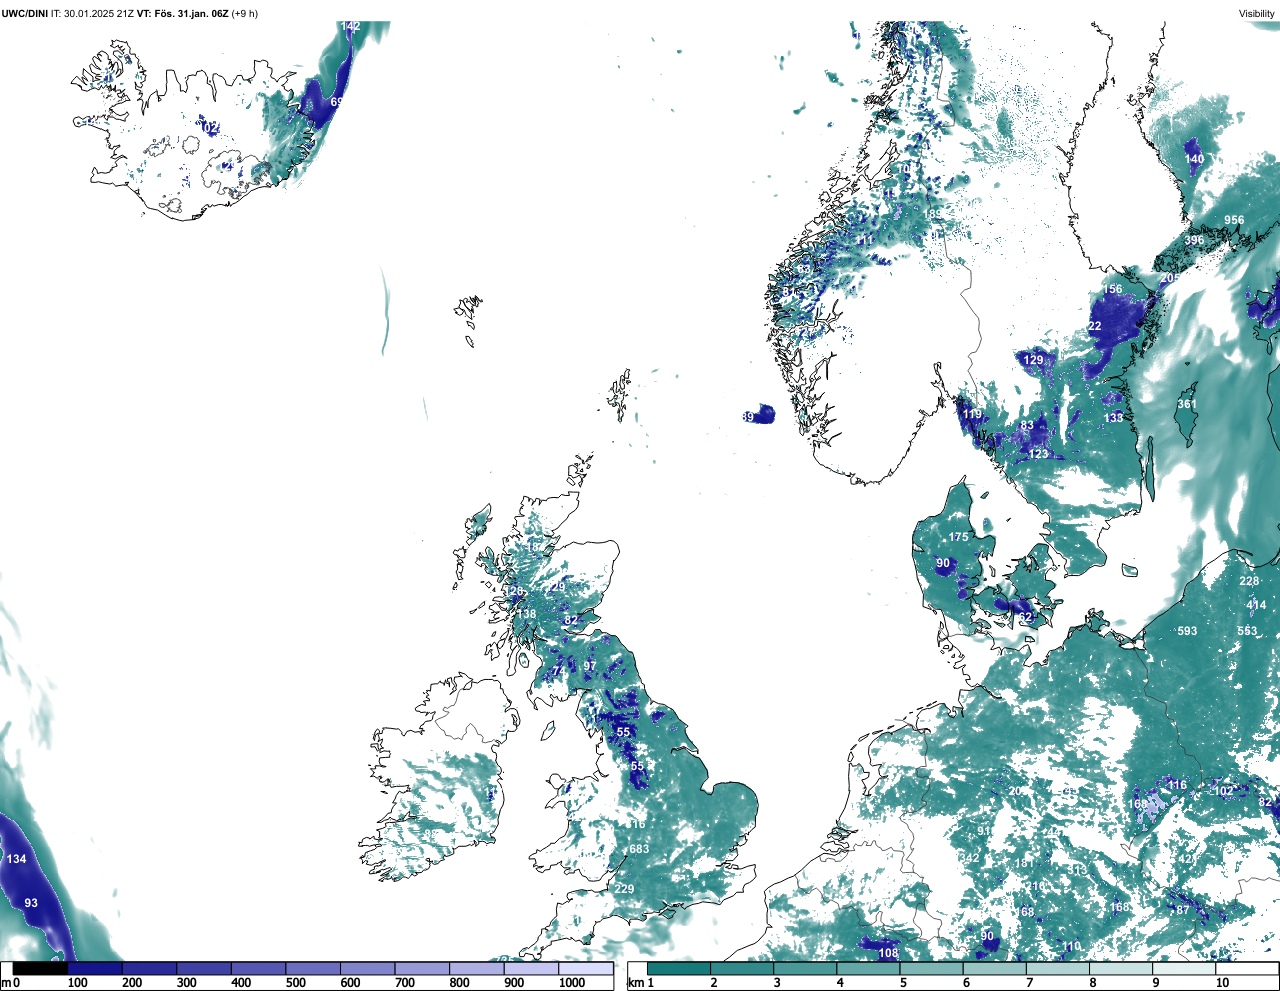The width and height of the screenshot is (1280, 991).
Task: Click the '126' value in western Scotland
Action: [513, 591]
